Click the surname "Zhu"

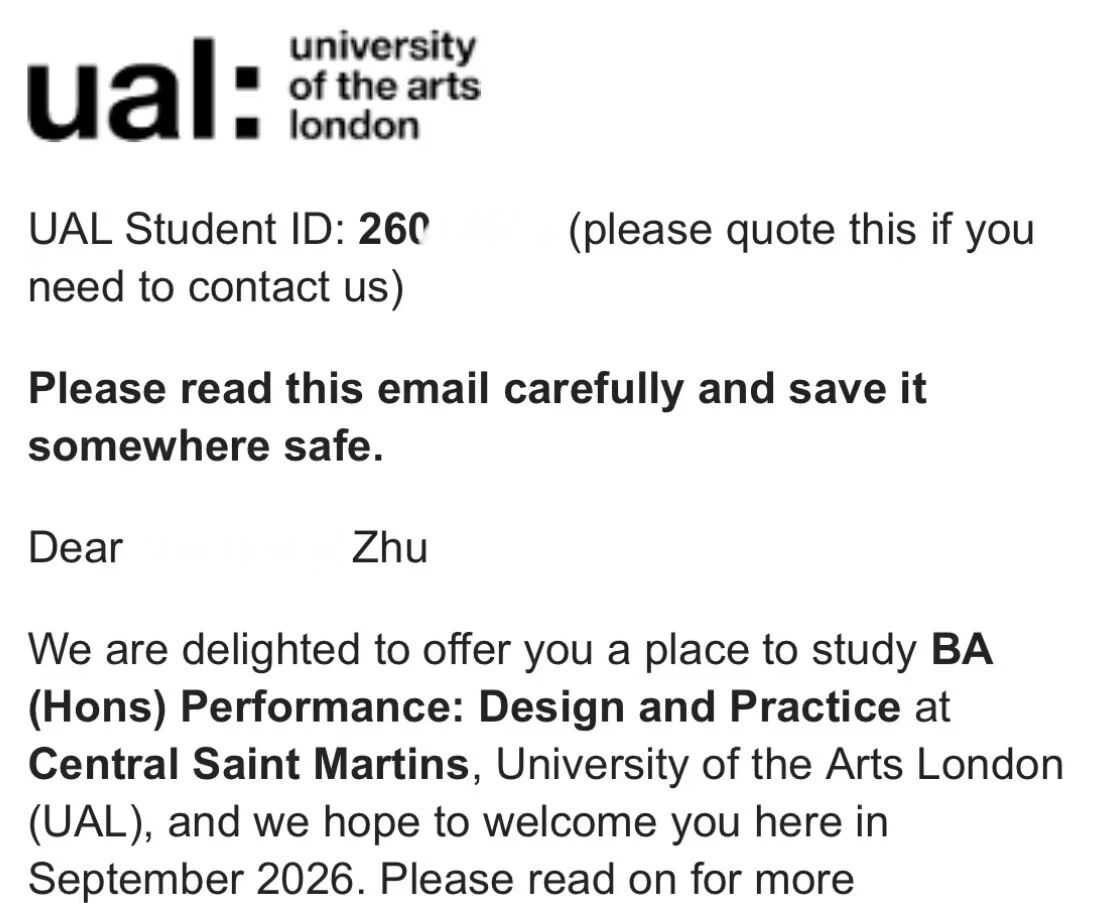coord(390,548)
